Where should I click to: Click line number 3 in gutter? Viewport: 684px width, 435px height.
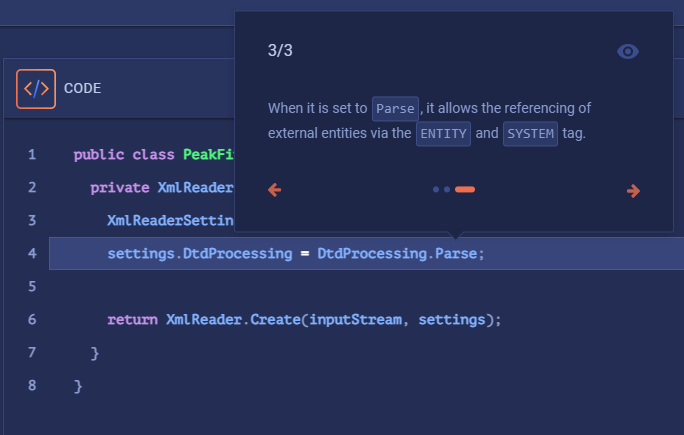pyautogui.click(x=32, y=220)
